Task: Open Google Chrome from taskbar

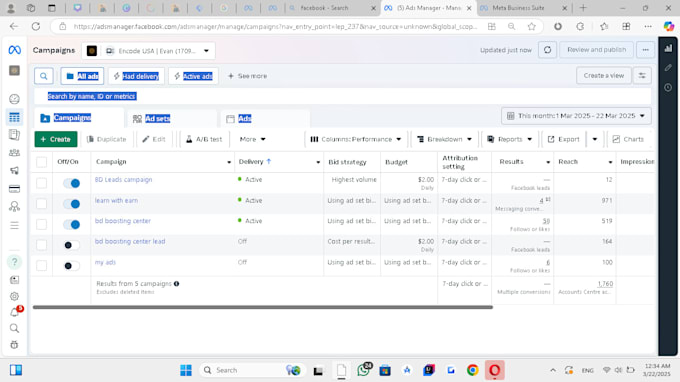Action: pyautogui.click(x=473, y=370)
